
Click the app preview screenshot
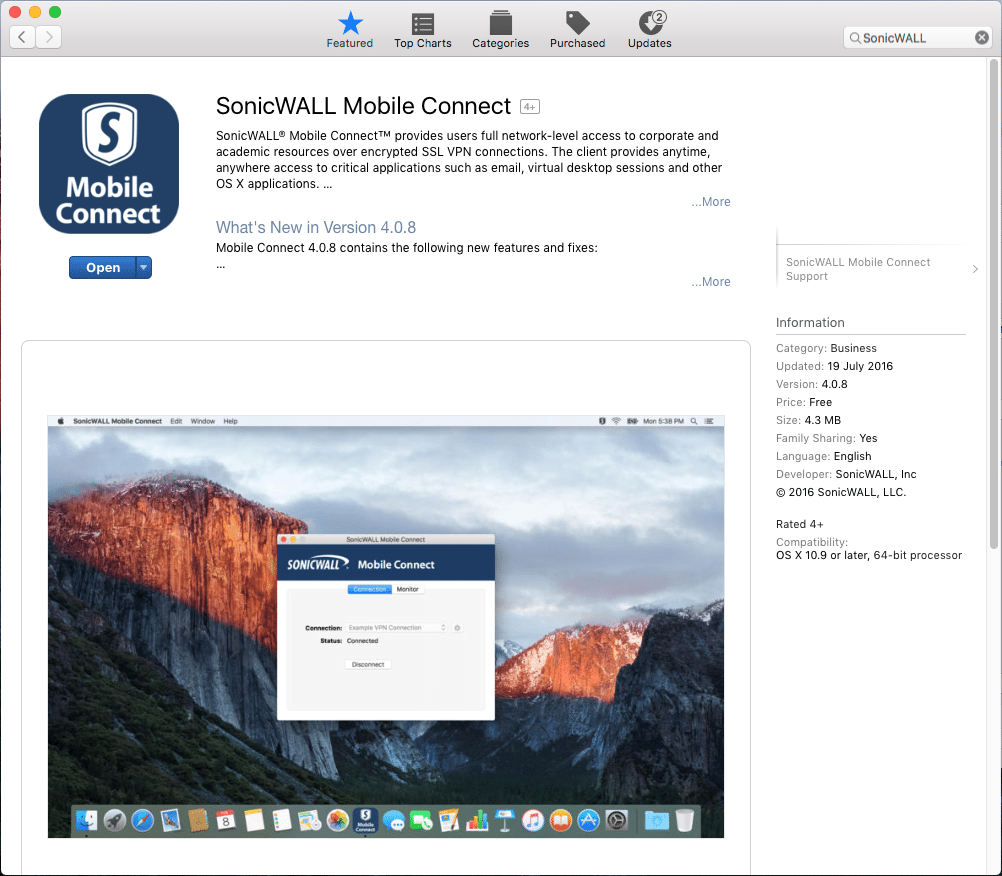[386, 626]
